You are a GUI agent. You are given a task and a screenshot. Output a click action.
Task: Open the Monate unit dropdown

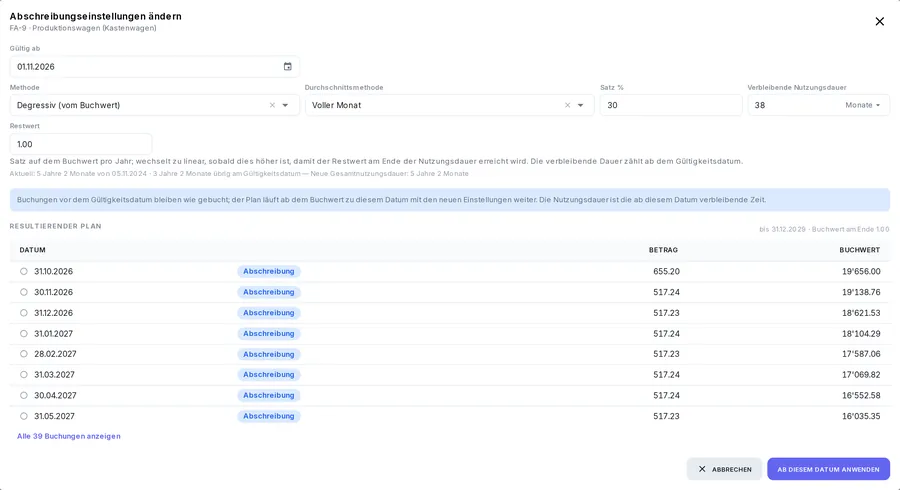(x=863, y=105)
